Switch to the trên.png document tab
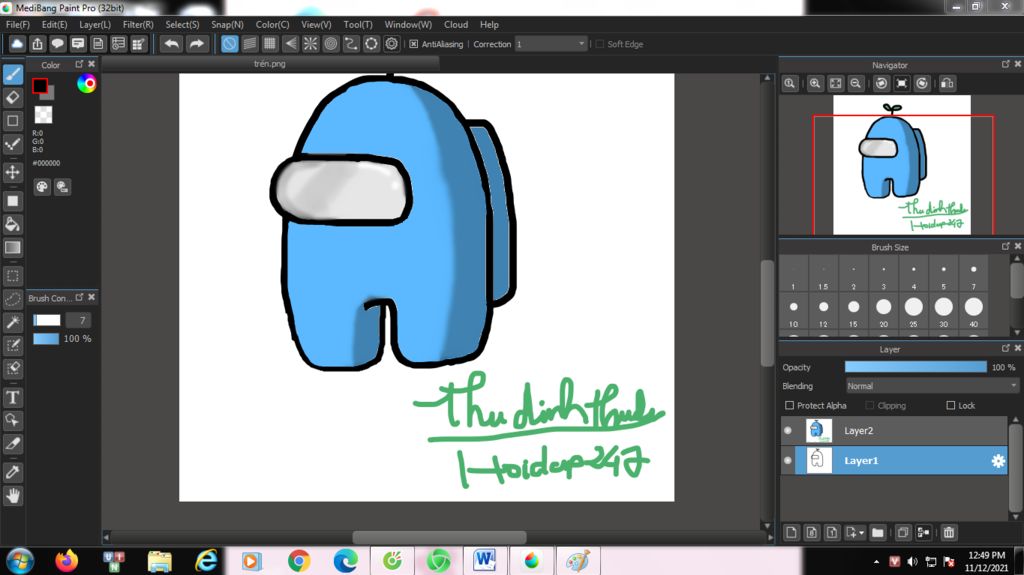This screenshot has height=575, width=1024. coord(270,63)
